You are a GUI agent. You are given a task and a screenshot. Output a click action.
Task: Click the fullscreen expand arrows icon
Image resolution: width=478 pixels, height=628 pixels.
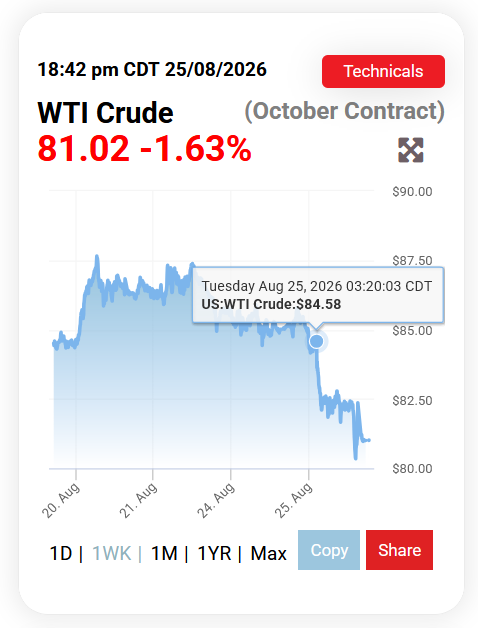(x=411, y=150)
